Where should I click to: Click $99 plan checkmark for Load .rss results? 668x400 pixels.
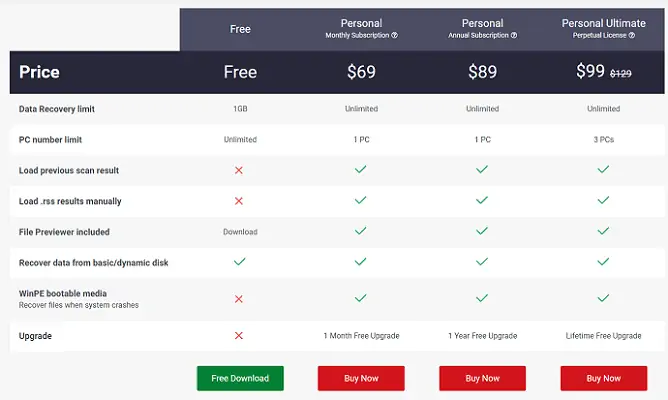coord(603,200)
